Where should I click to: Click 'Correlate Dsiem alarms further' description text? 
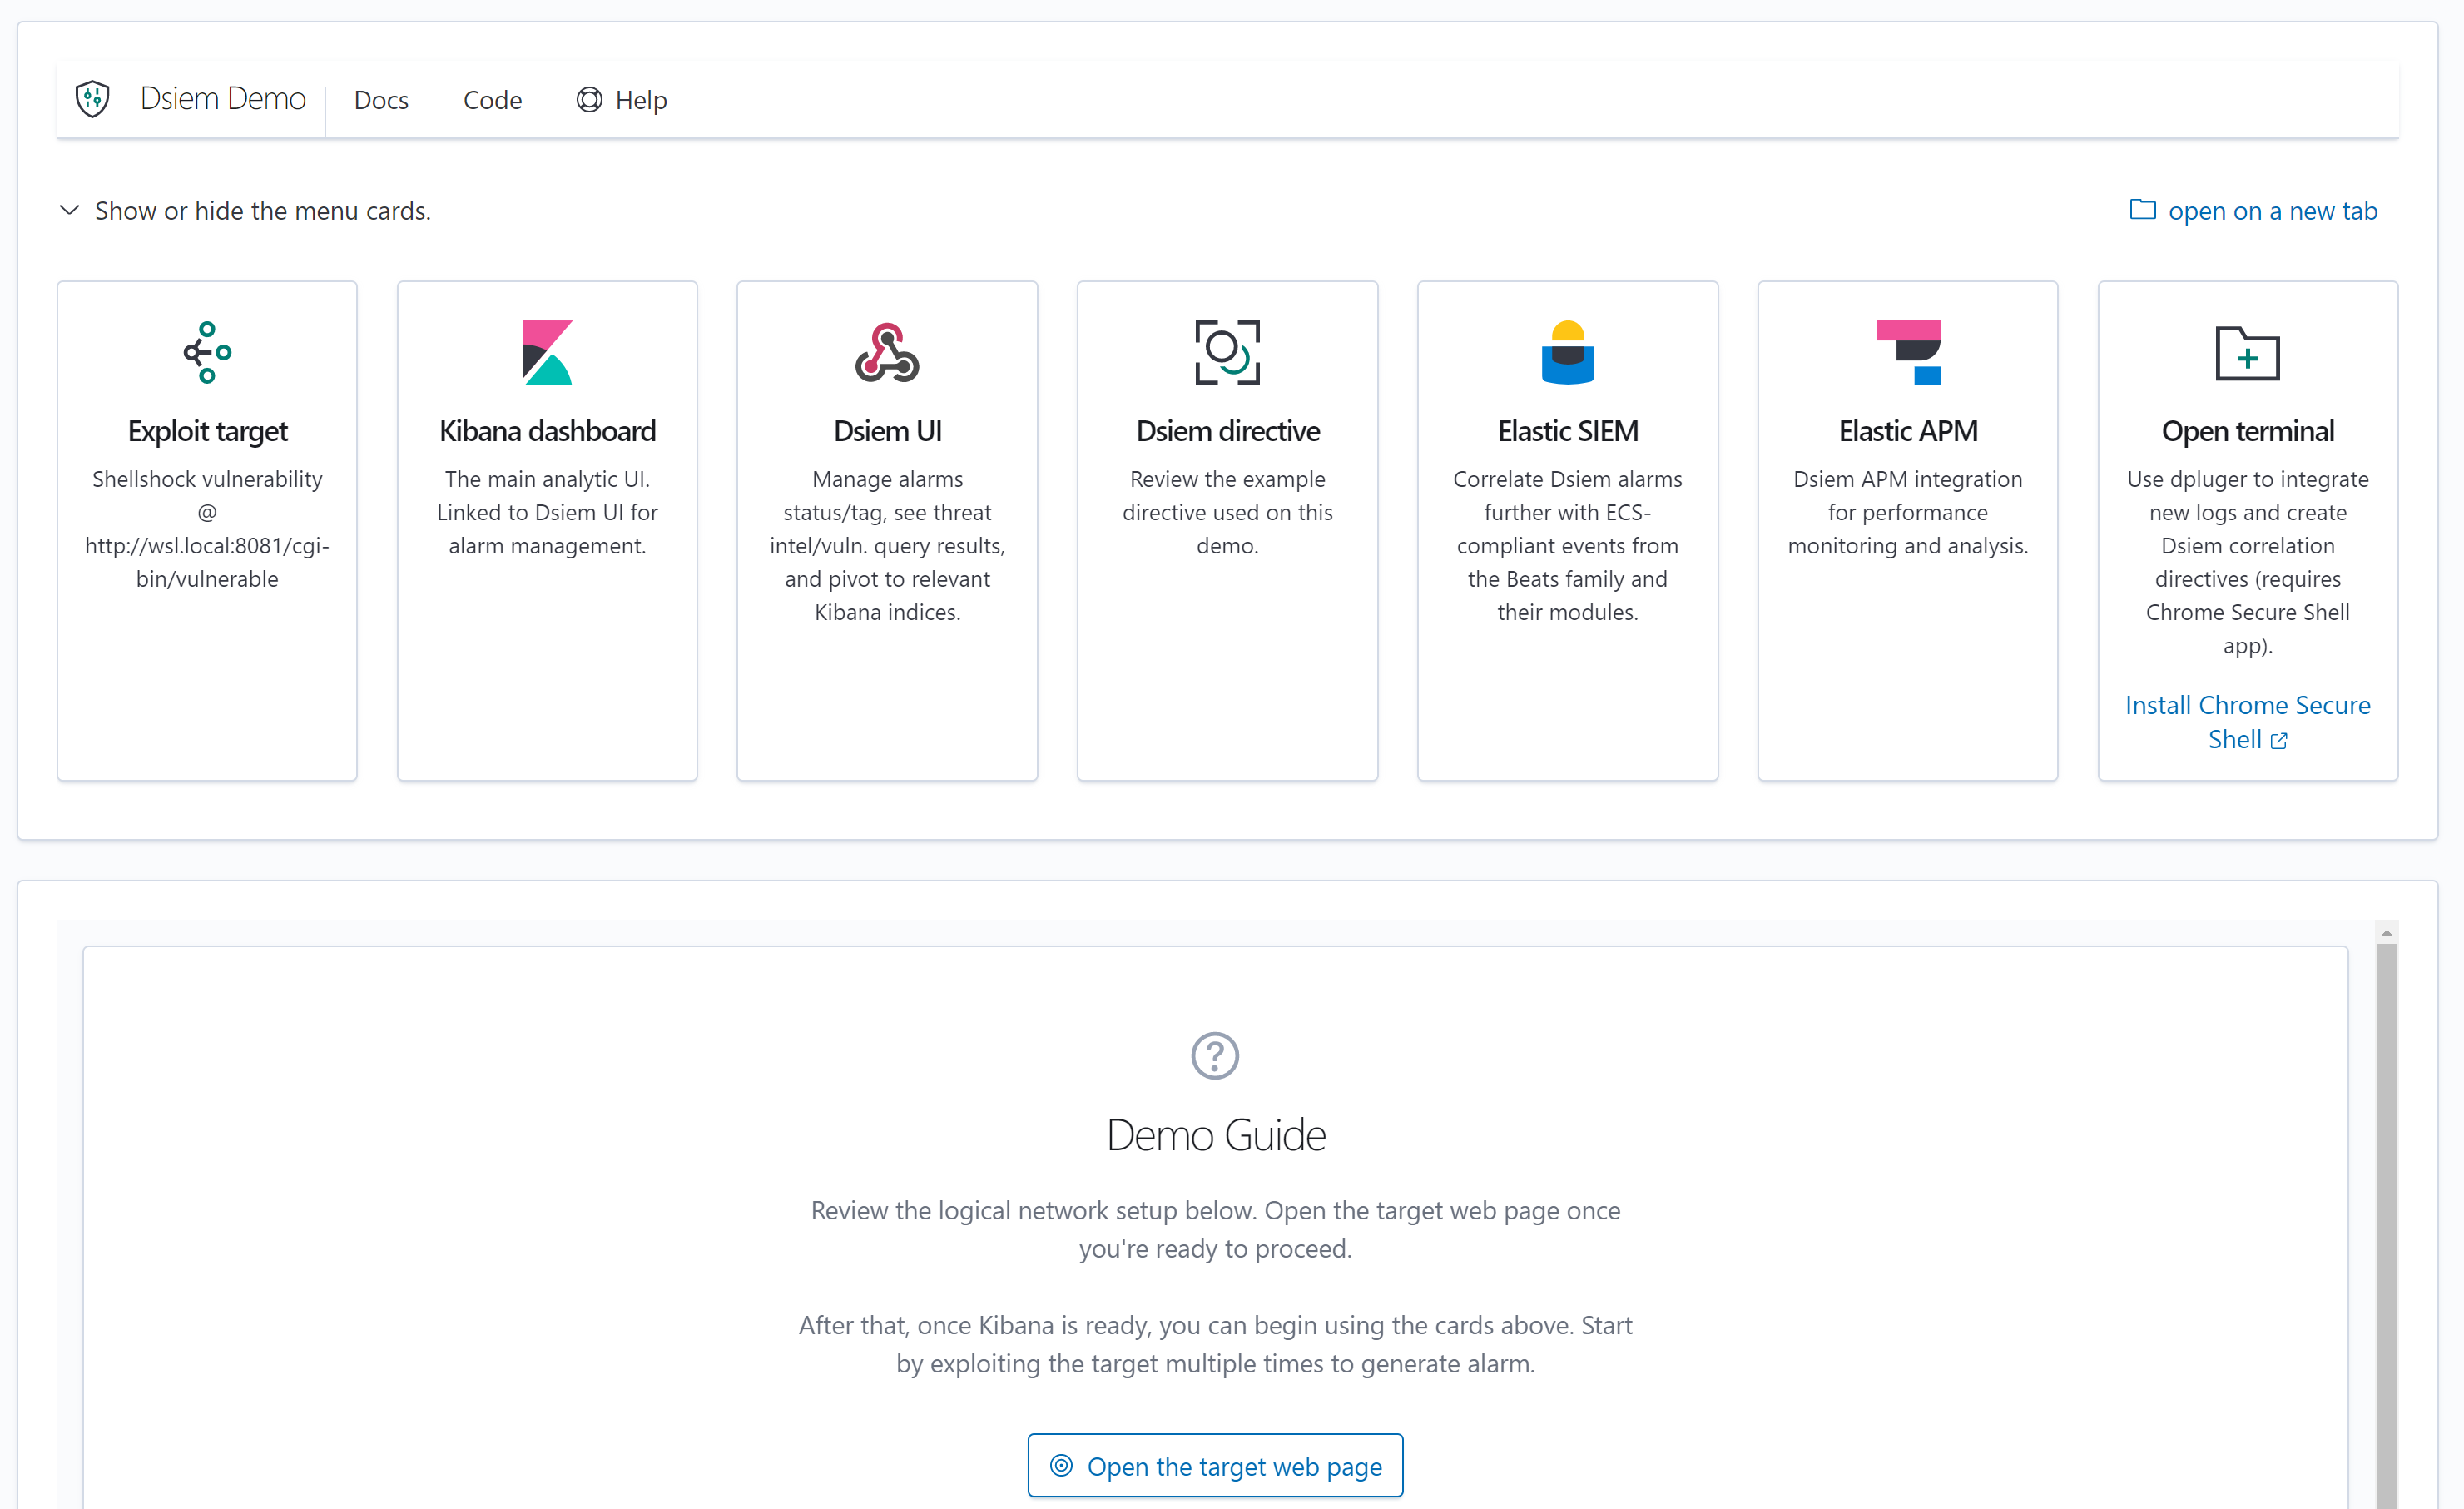1567,545
